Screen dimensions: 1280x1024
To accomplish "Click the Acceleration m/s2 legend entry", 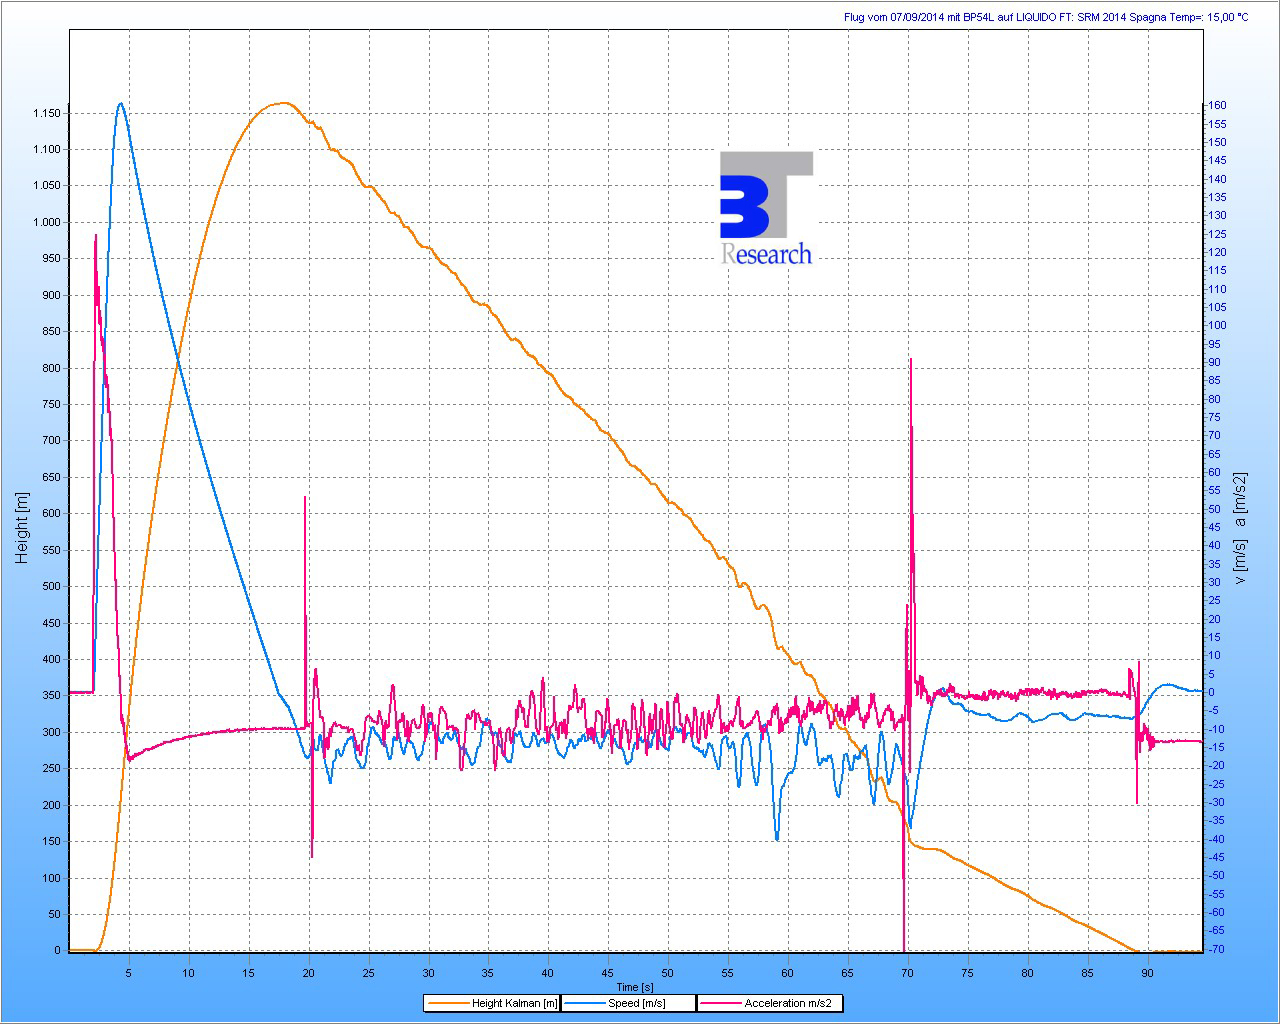I will coord(769,1003).
